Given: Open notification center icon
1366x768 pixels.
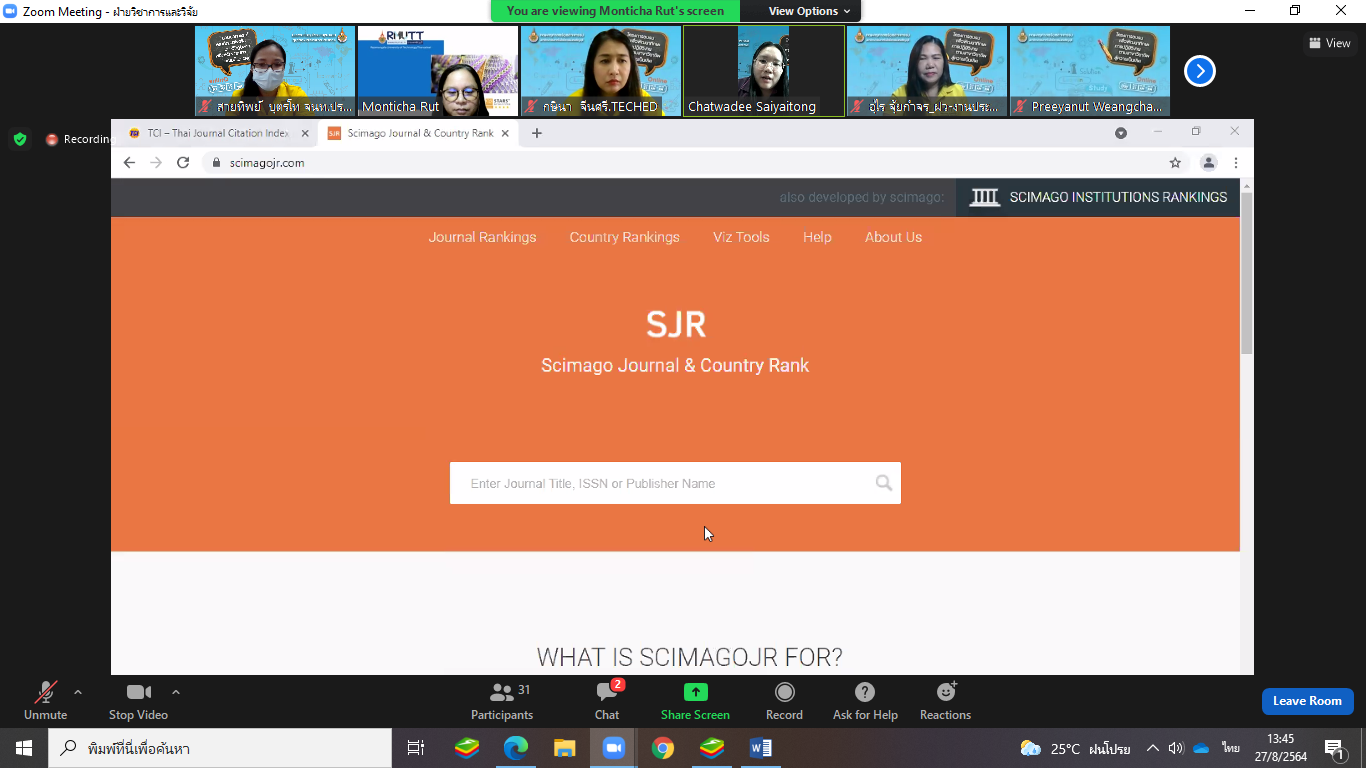Looking at the screenshot, I should pyautogui.click(x=1336, y=748).
